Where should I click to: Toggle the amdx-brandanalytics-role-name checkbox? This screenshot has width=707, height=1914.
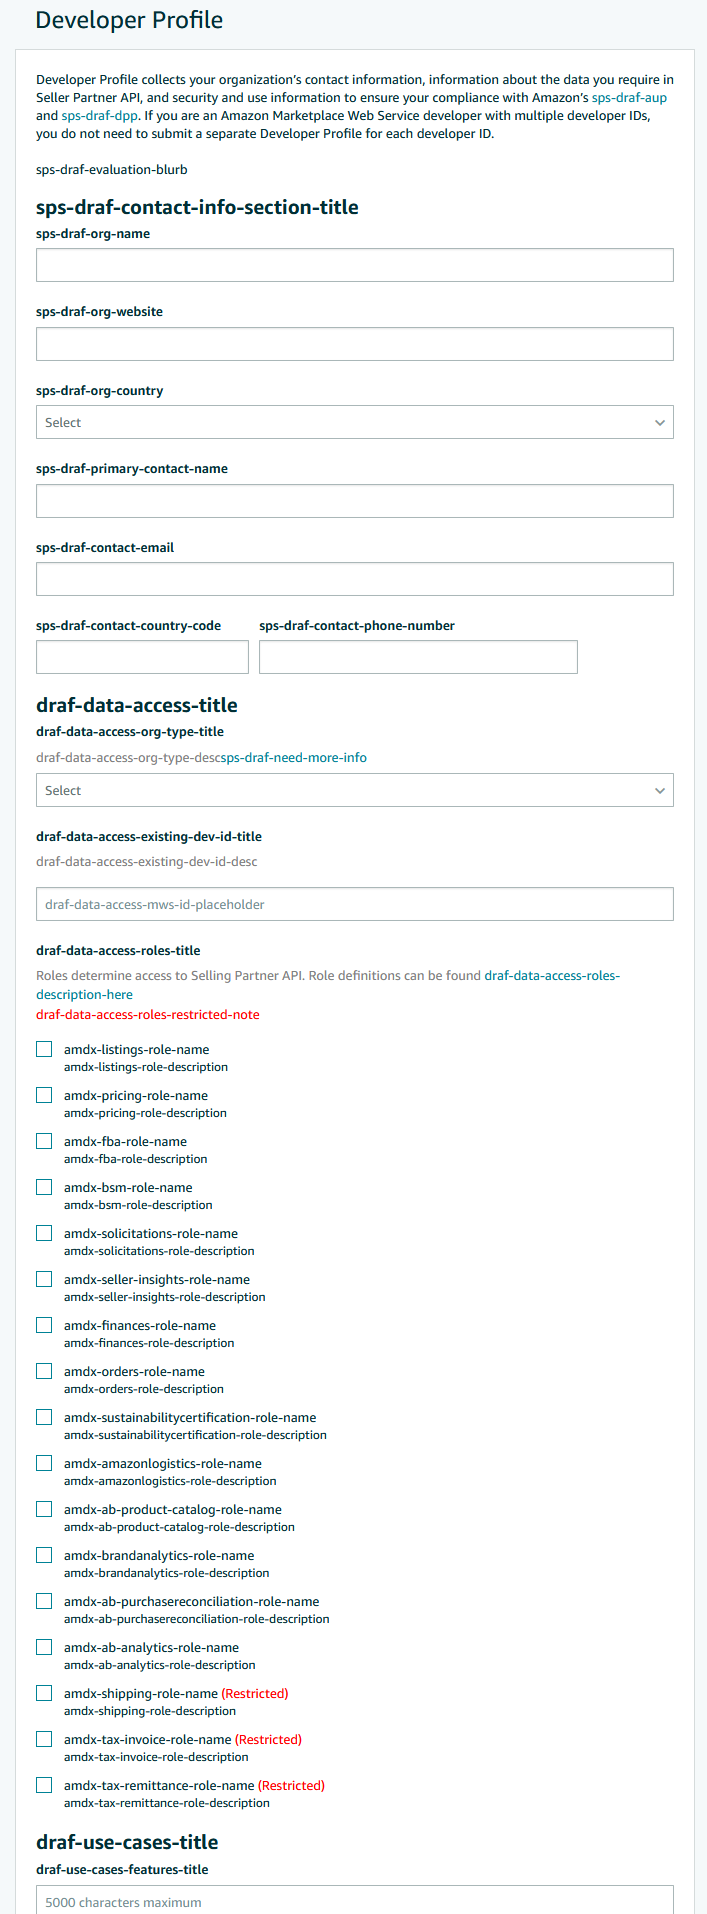point(44,1554)
